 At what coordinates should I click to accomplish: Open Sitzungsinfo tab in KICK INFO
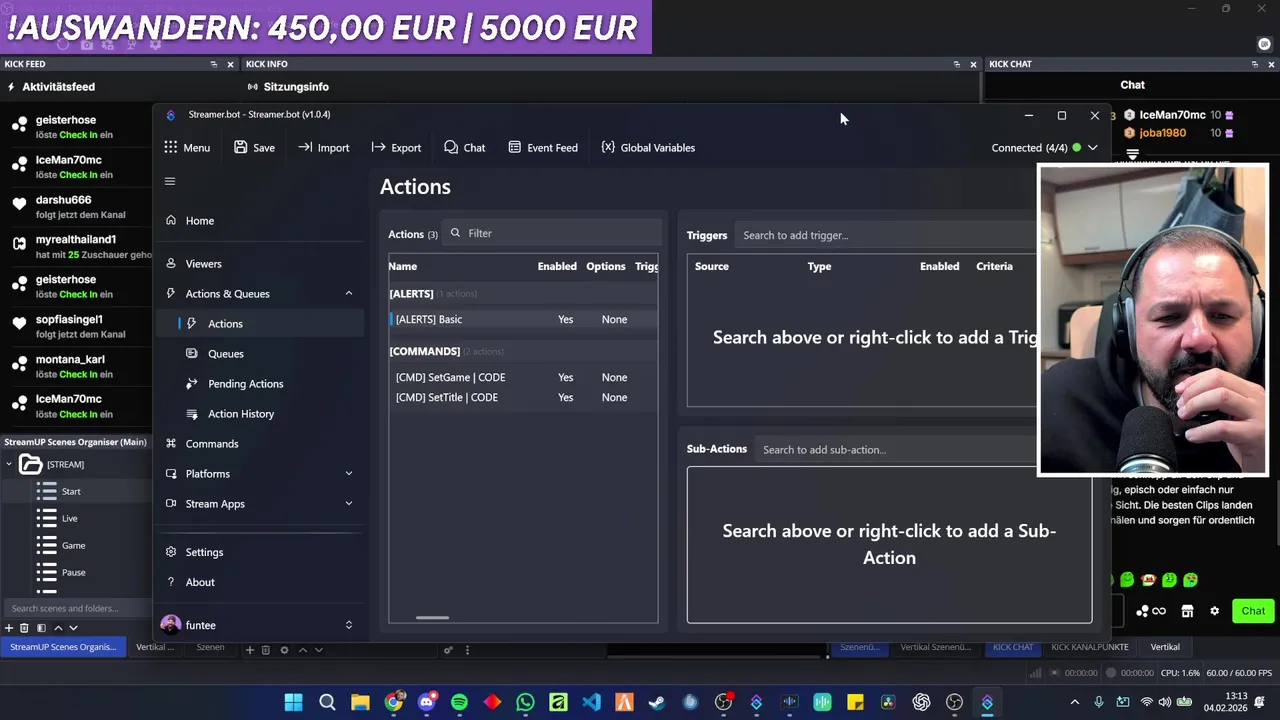tap(288, 87)
